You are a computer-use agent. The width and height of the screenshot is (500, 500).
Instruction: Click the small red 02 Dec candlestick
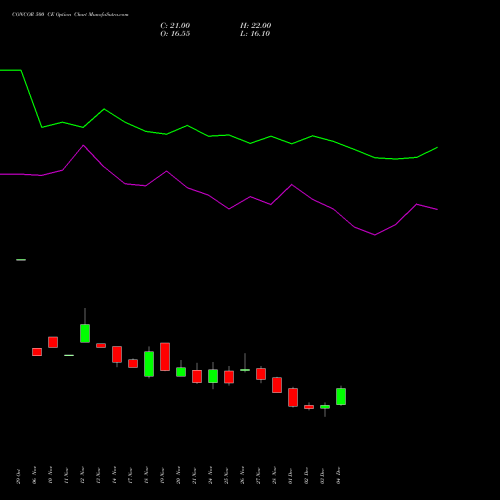pos(309,407)
